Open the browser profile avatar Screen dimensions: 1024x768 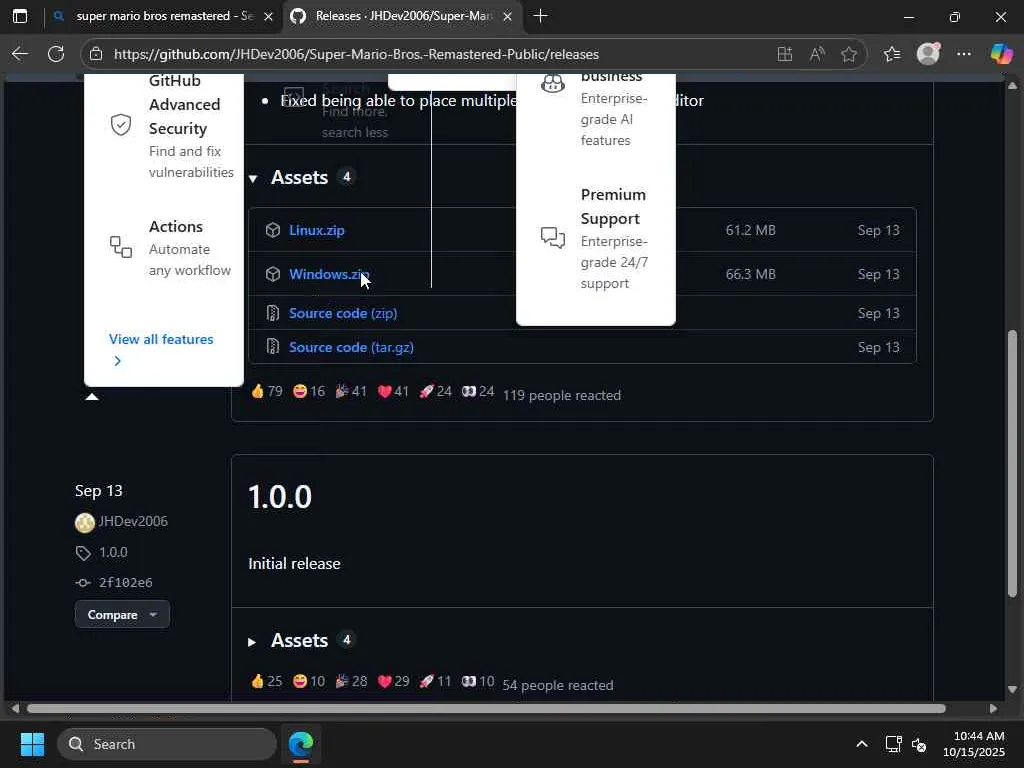coord(928,54)
